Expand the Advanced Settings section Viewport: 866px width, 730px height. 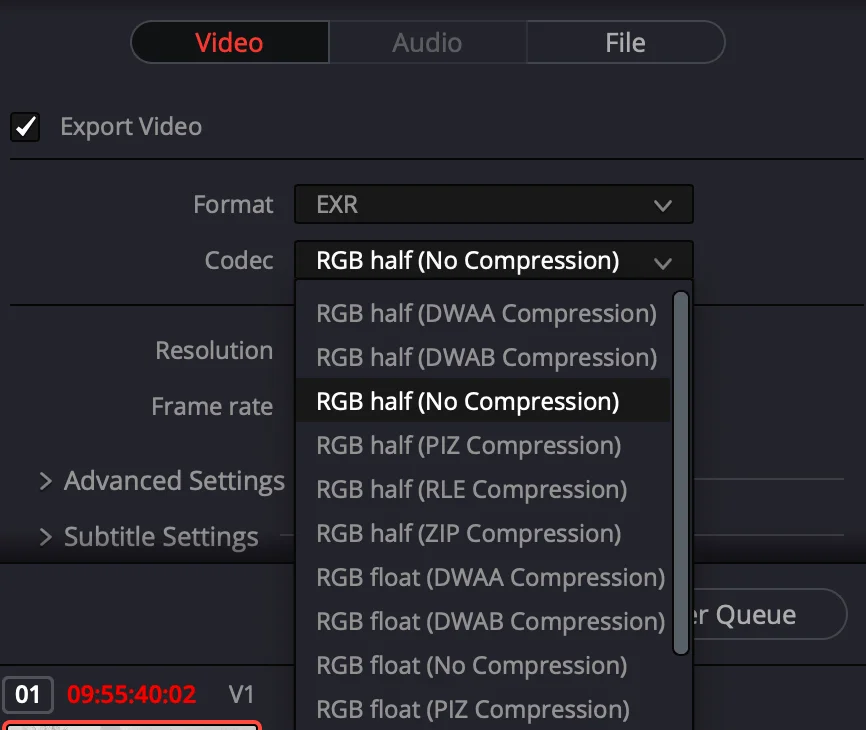[x=161, y=481]
